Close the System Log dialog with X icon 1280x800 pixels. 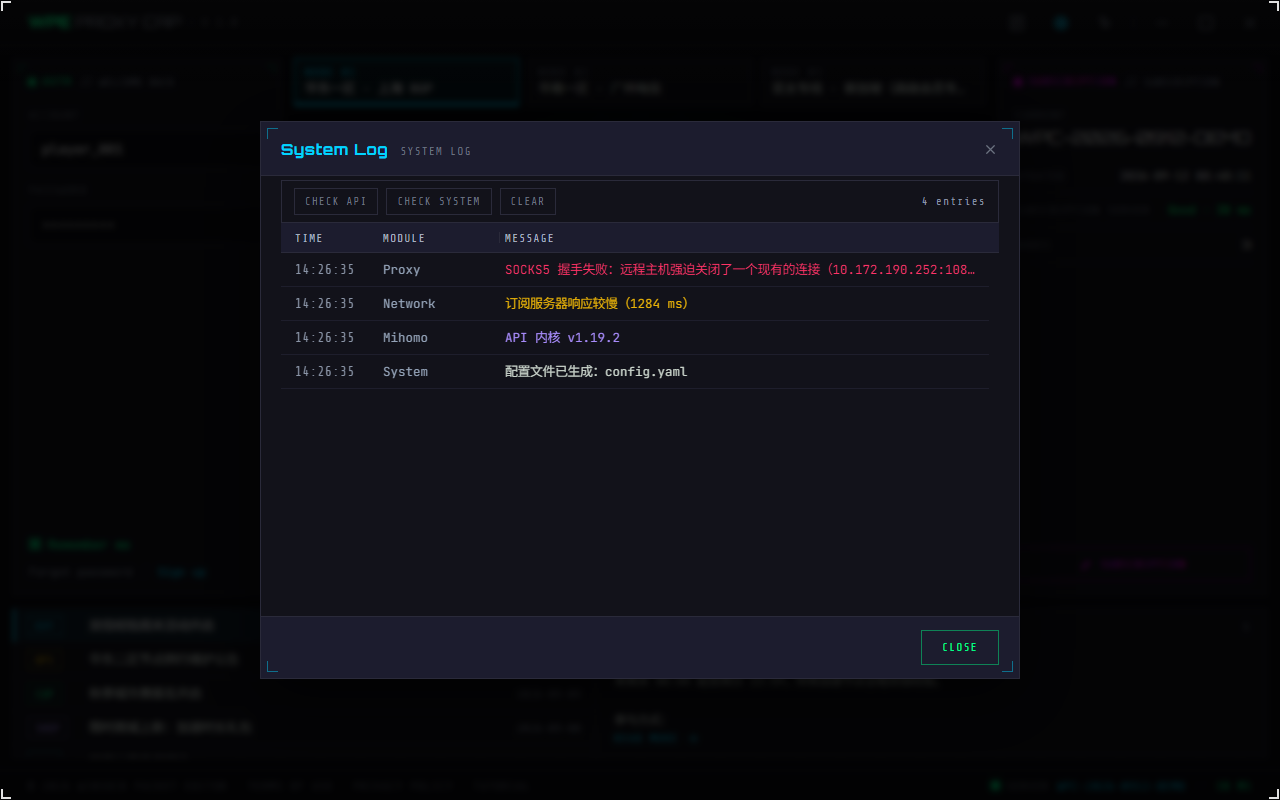pos(990,150)
